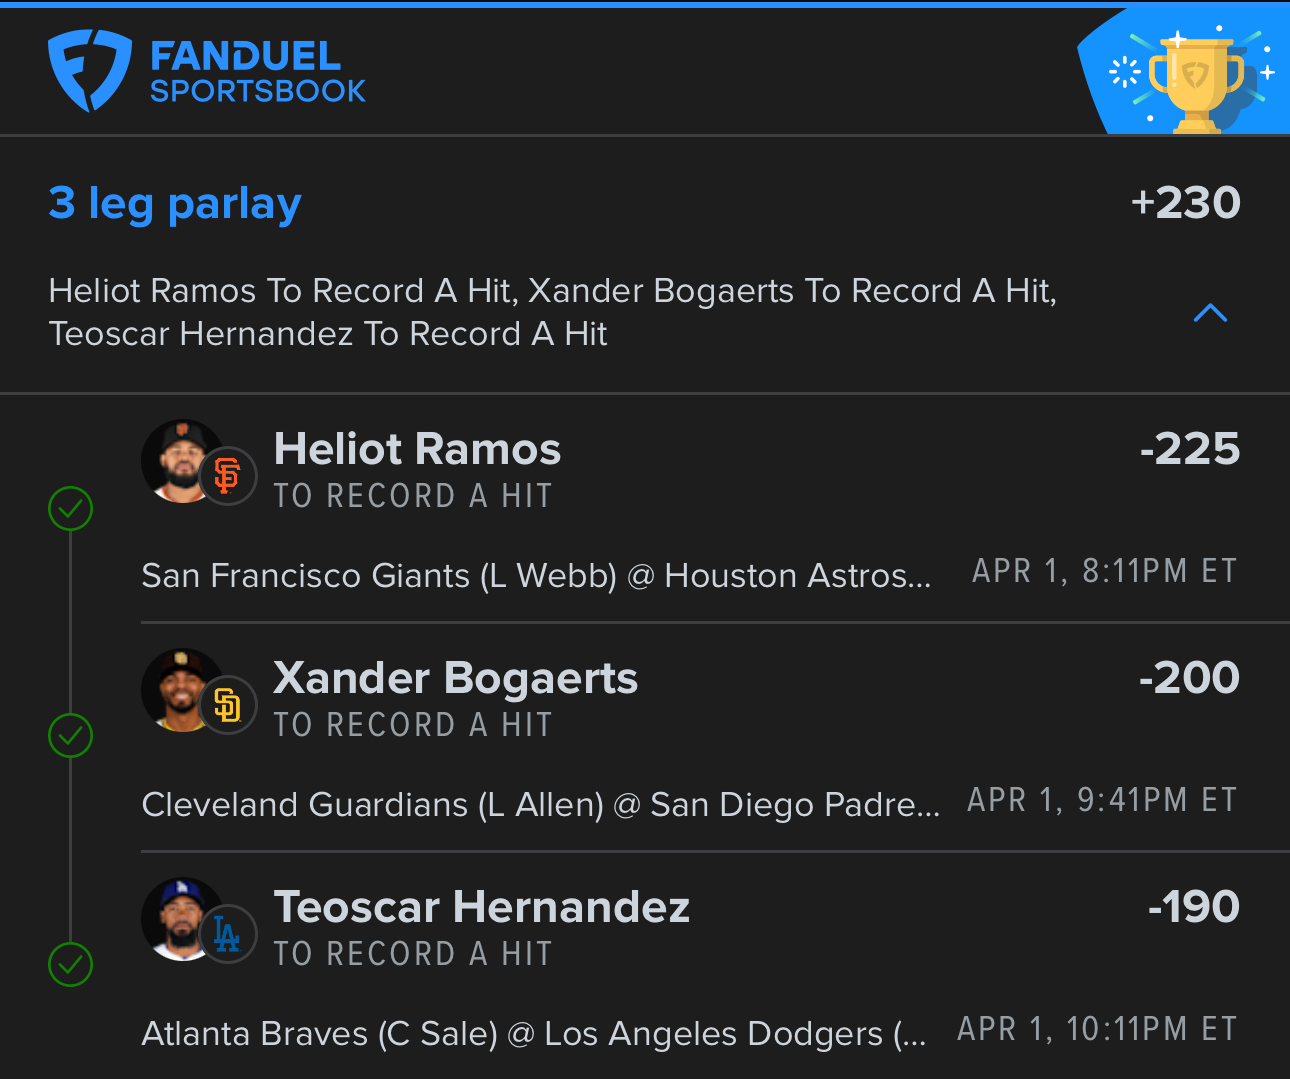
Task: Open Xander Bogaerts player headshot
Action: coord(182,690)
